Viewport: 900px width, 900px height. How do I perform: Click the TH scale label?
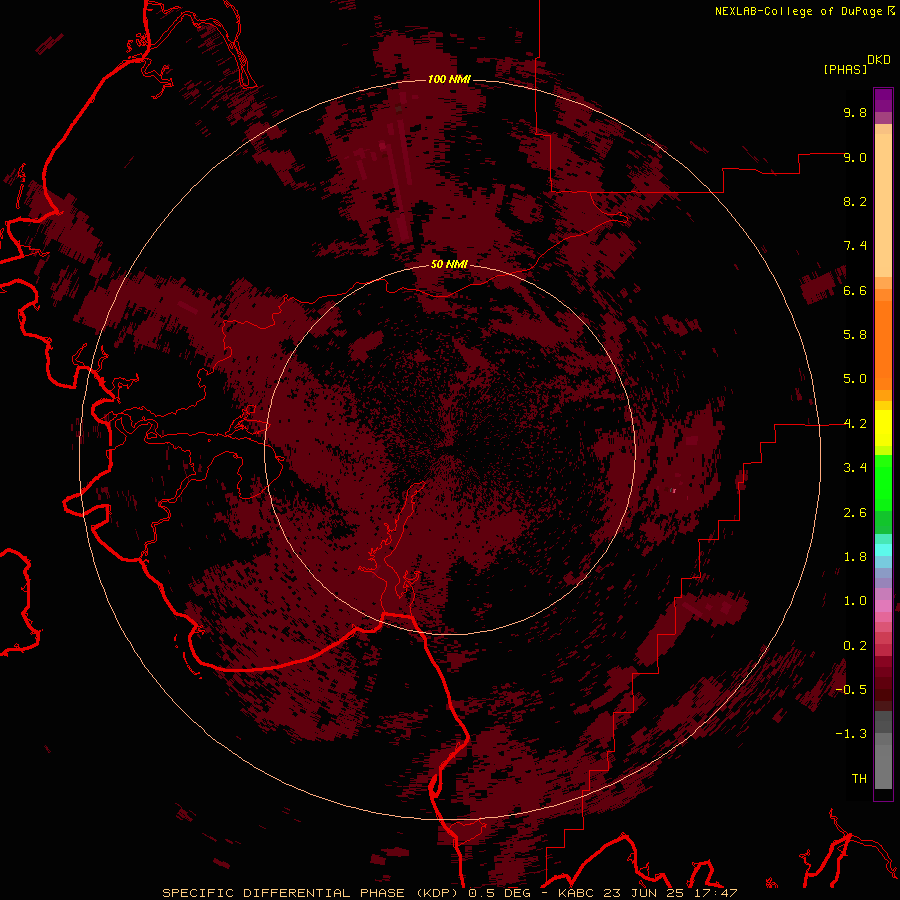click(859, 779)
